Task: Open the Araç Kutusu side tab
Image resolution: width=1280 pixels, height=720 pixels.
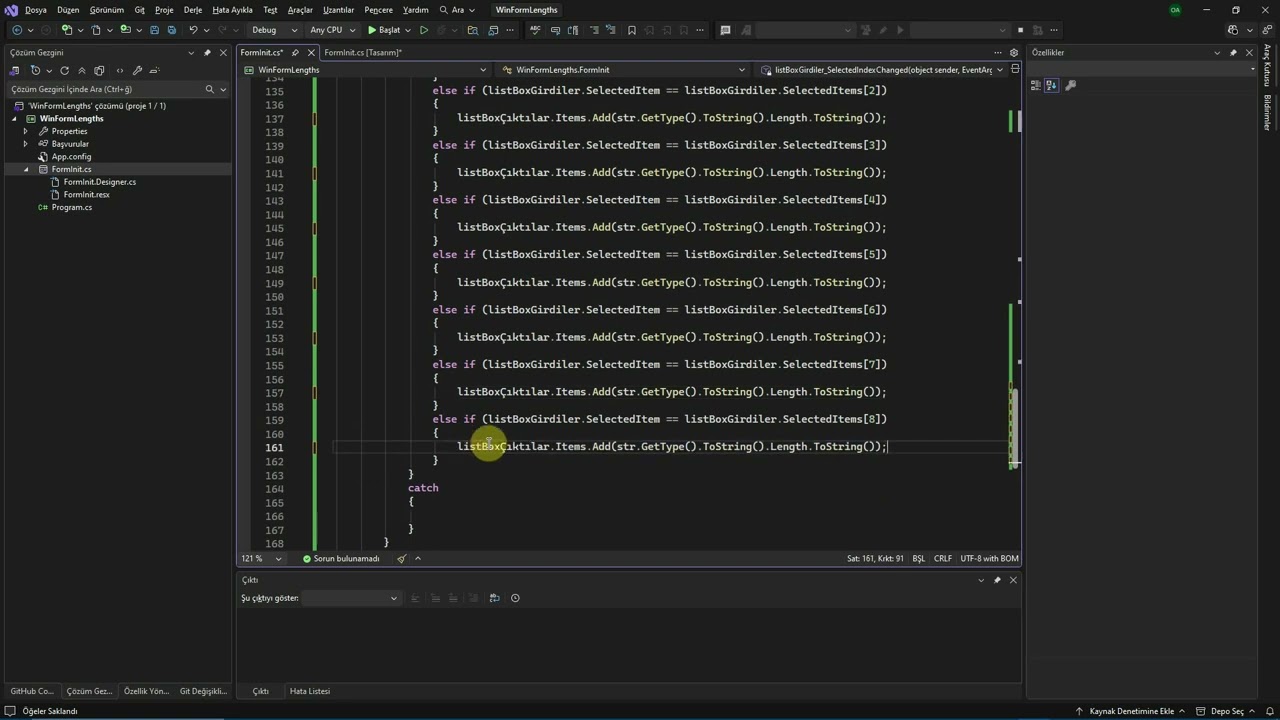Action: point(1267,66)
